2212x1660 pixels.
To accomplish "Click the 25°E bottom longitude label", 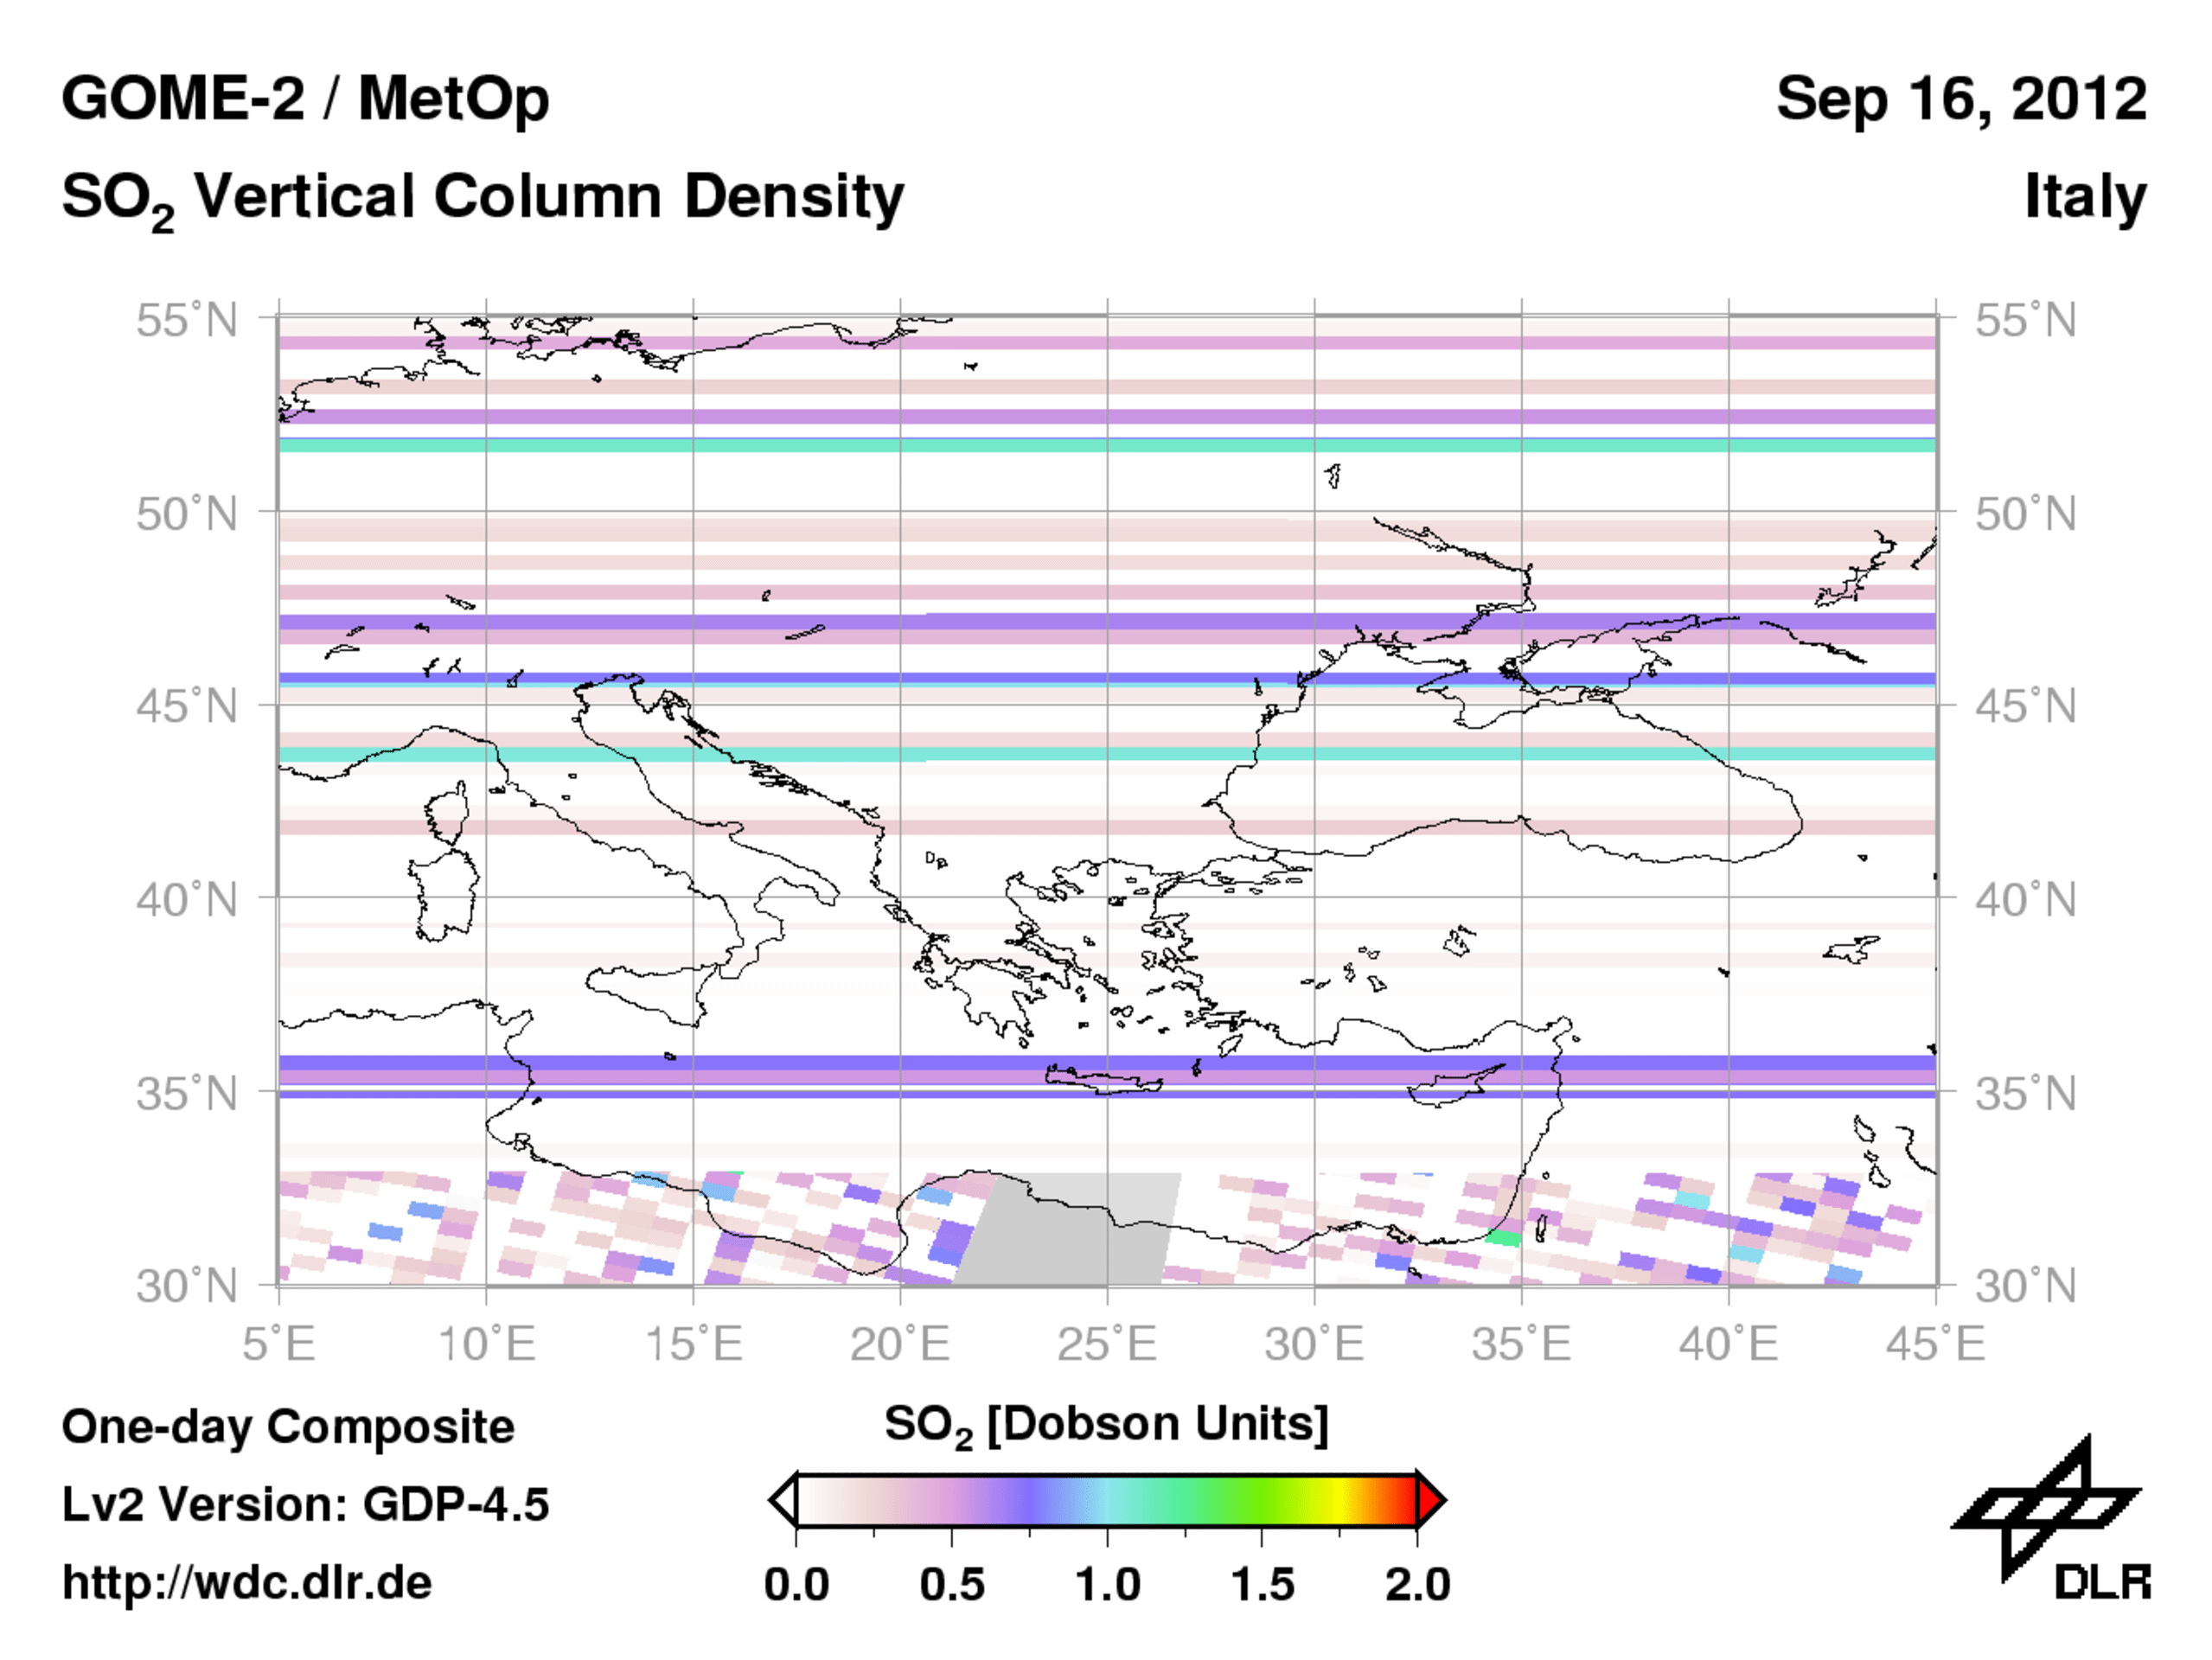I will pos(1107,1343).
